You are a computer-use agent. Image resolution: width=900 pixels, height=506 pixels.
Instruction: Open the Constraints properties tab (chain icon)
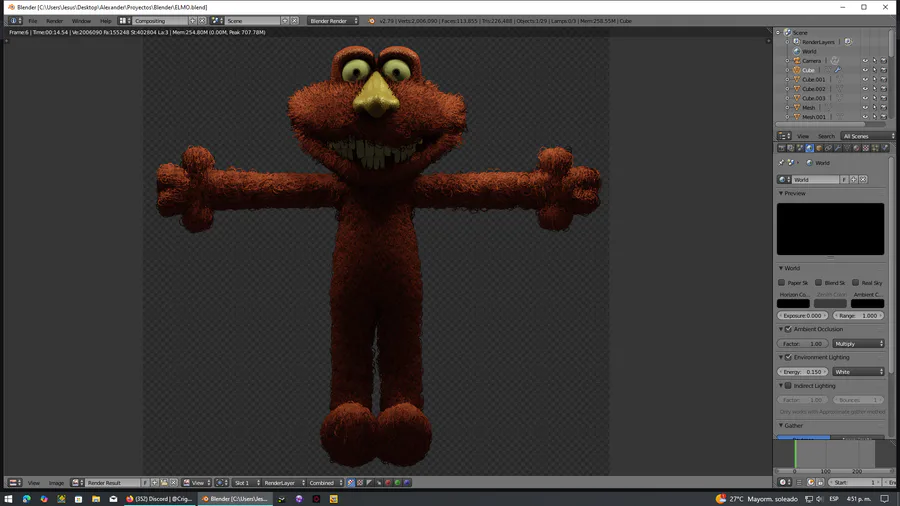[828, 148]
